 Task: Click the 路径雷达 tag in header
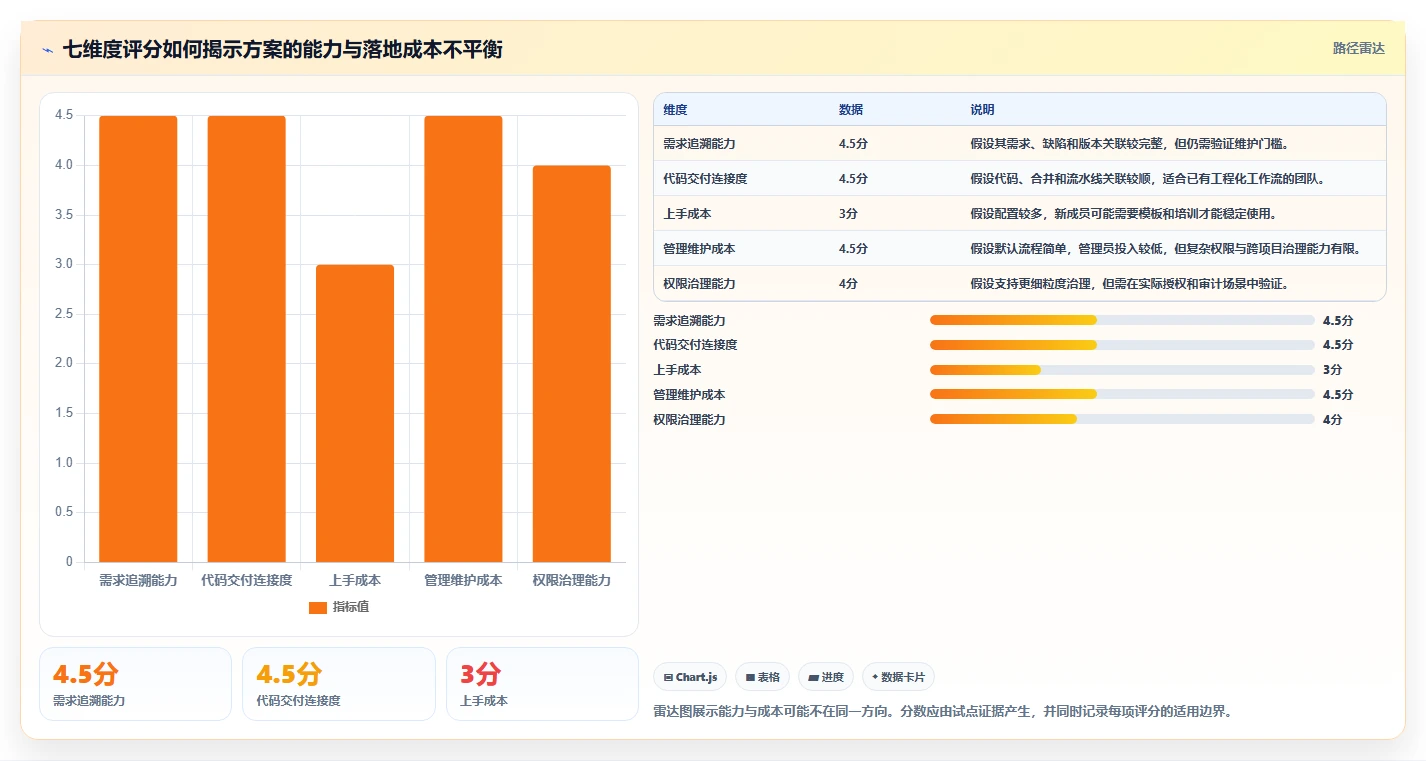1358,48
